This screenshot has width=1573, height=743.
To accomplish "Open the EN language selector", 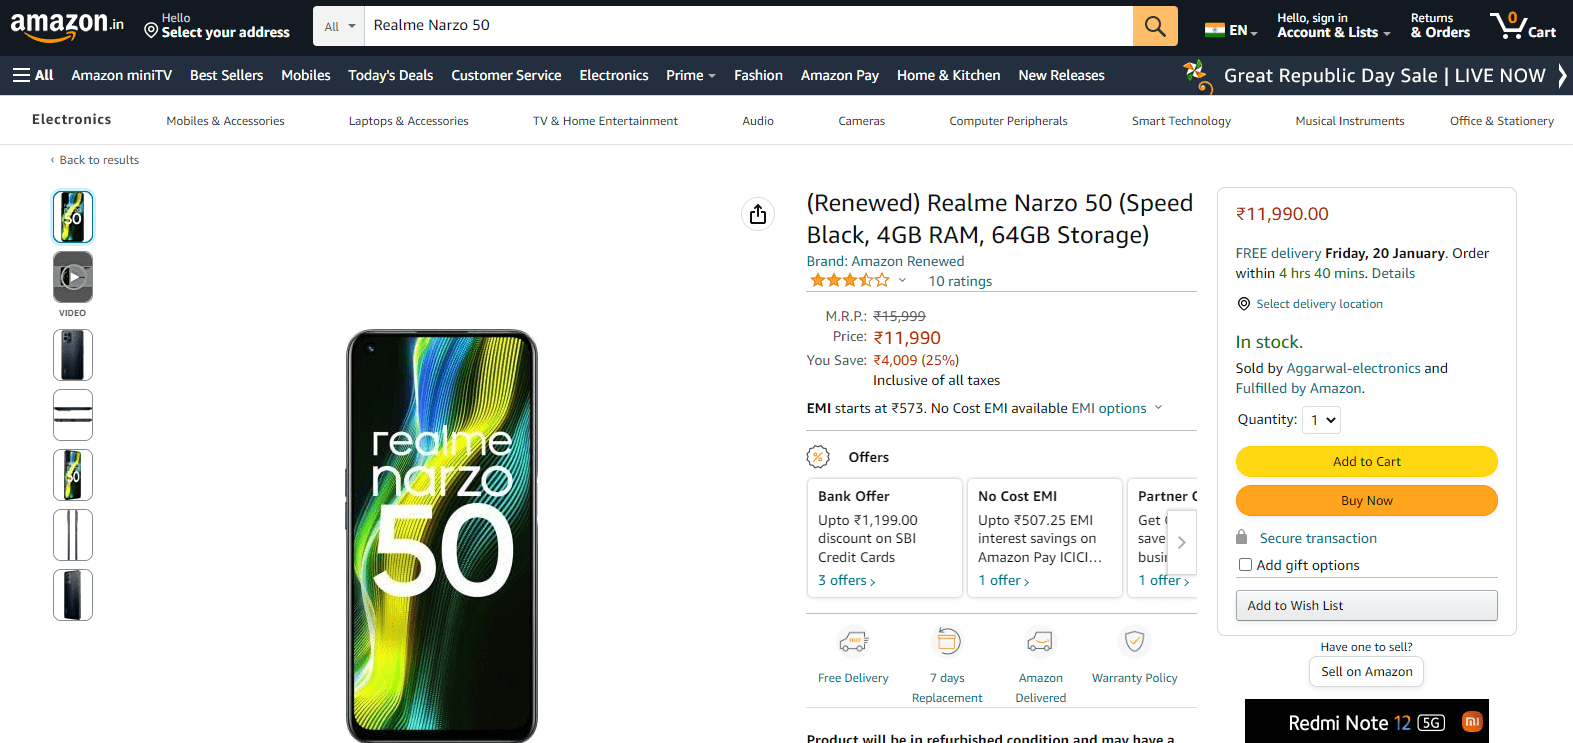I will [x=1231, y=29].
